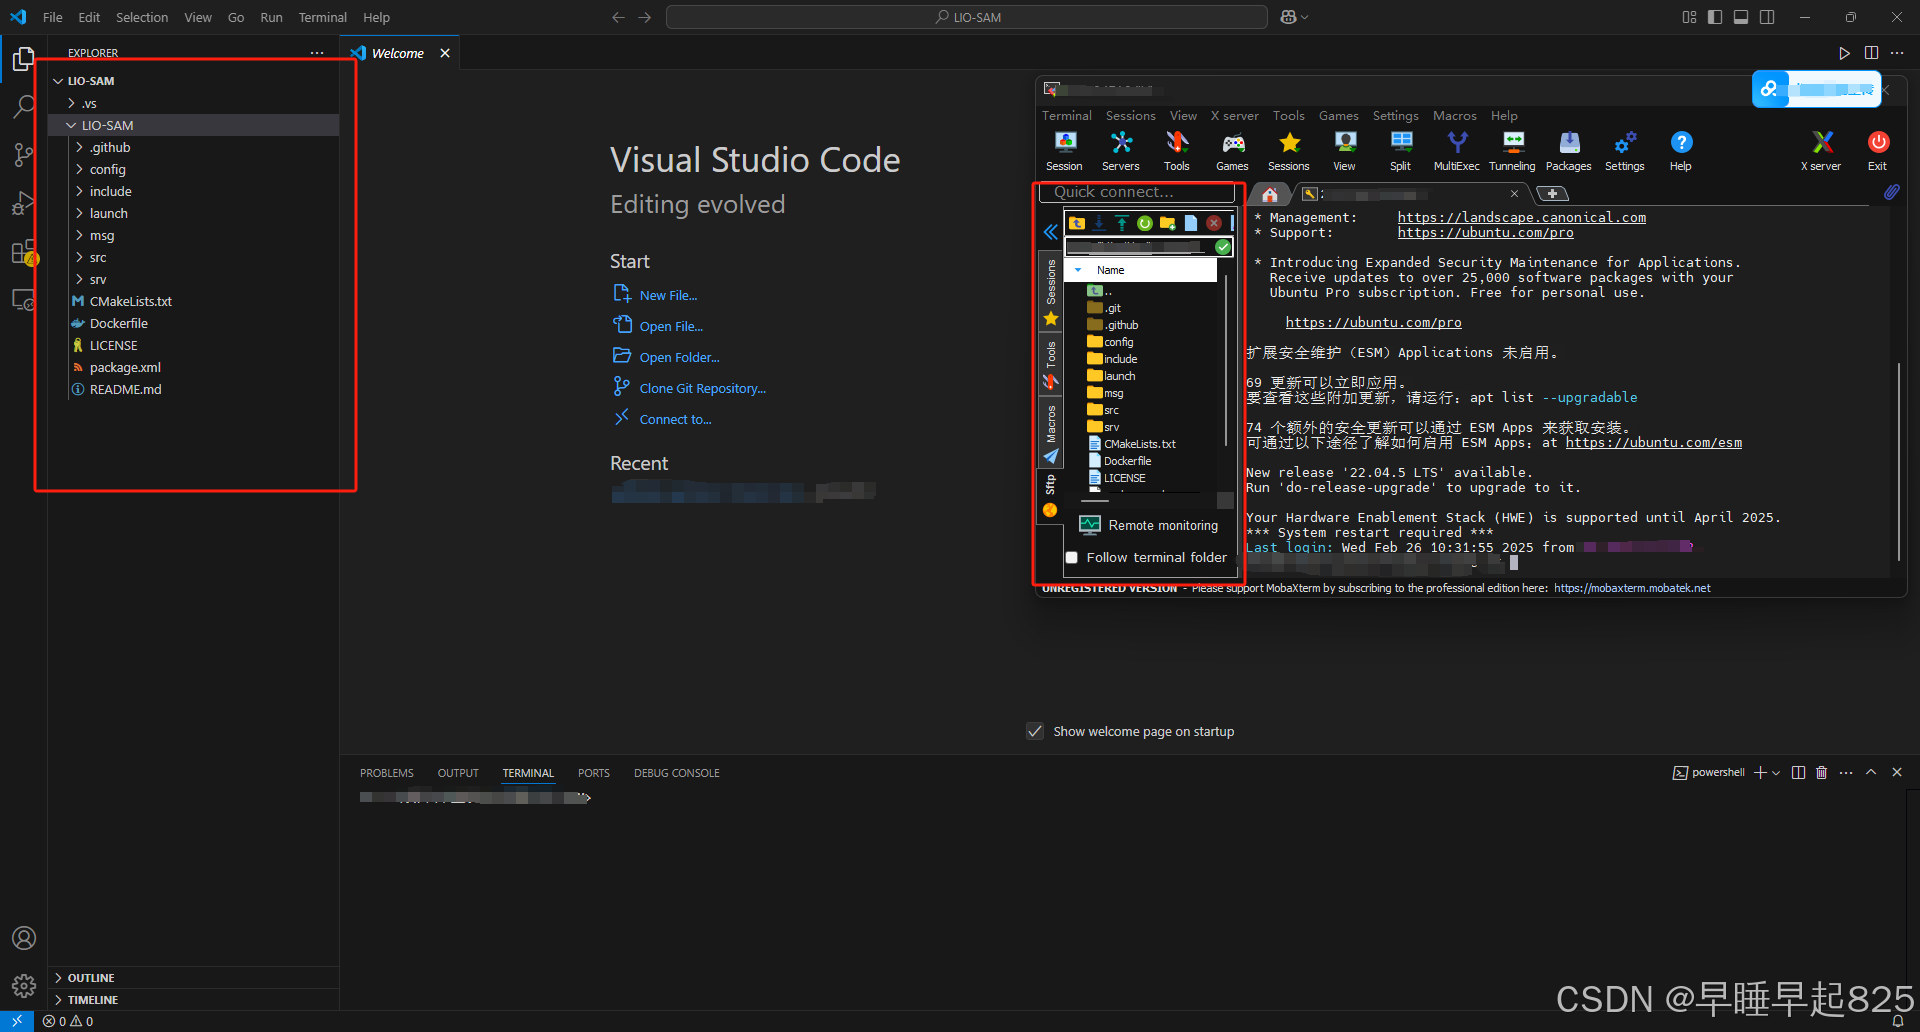Click the New File... link
This screenshot has width=1920, height=1032.
click(668, 295)
